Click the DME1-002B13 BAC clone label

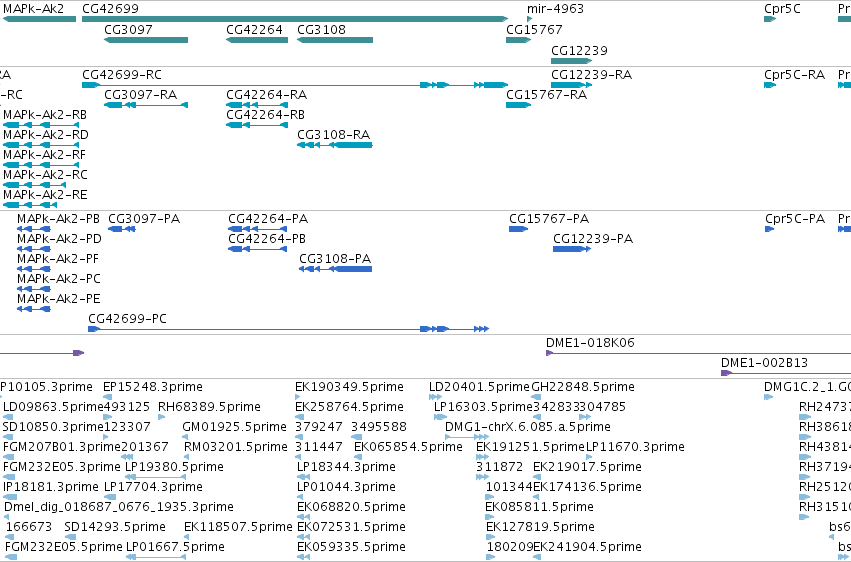pyautogui.click(x=765, y=363)
